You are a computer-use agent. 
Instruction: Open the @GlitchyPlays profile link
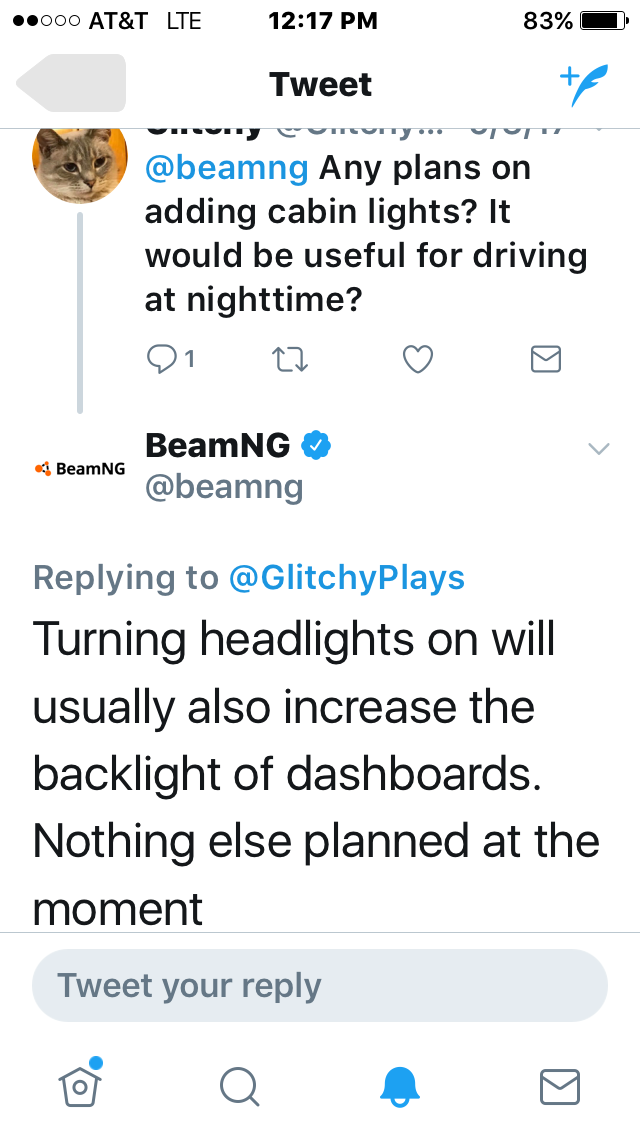click(x=346, y=577)
